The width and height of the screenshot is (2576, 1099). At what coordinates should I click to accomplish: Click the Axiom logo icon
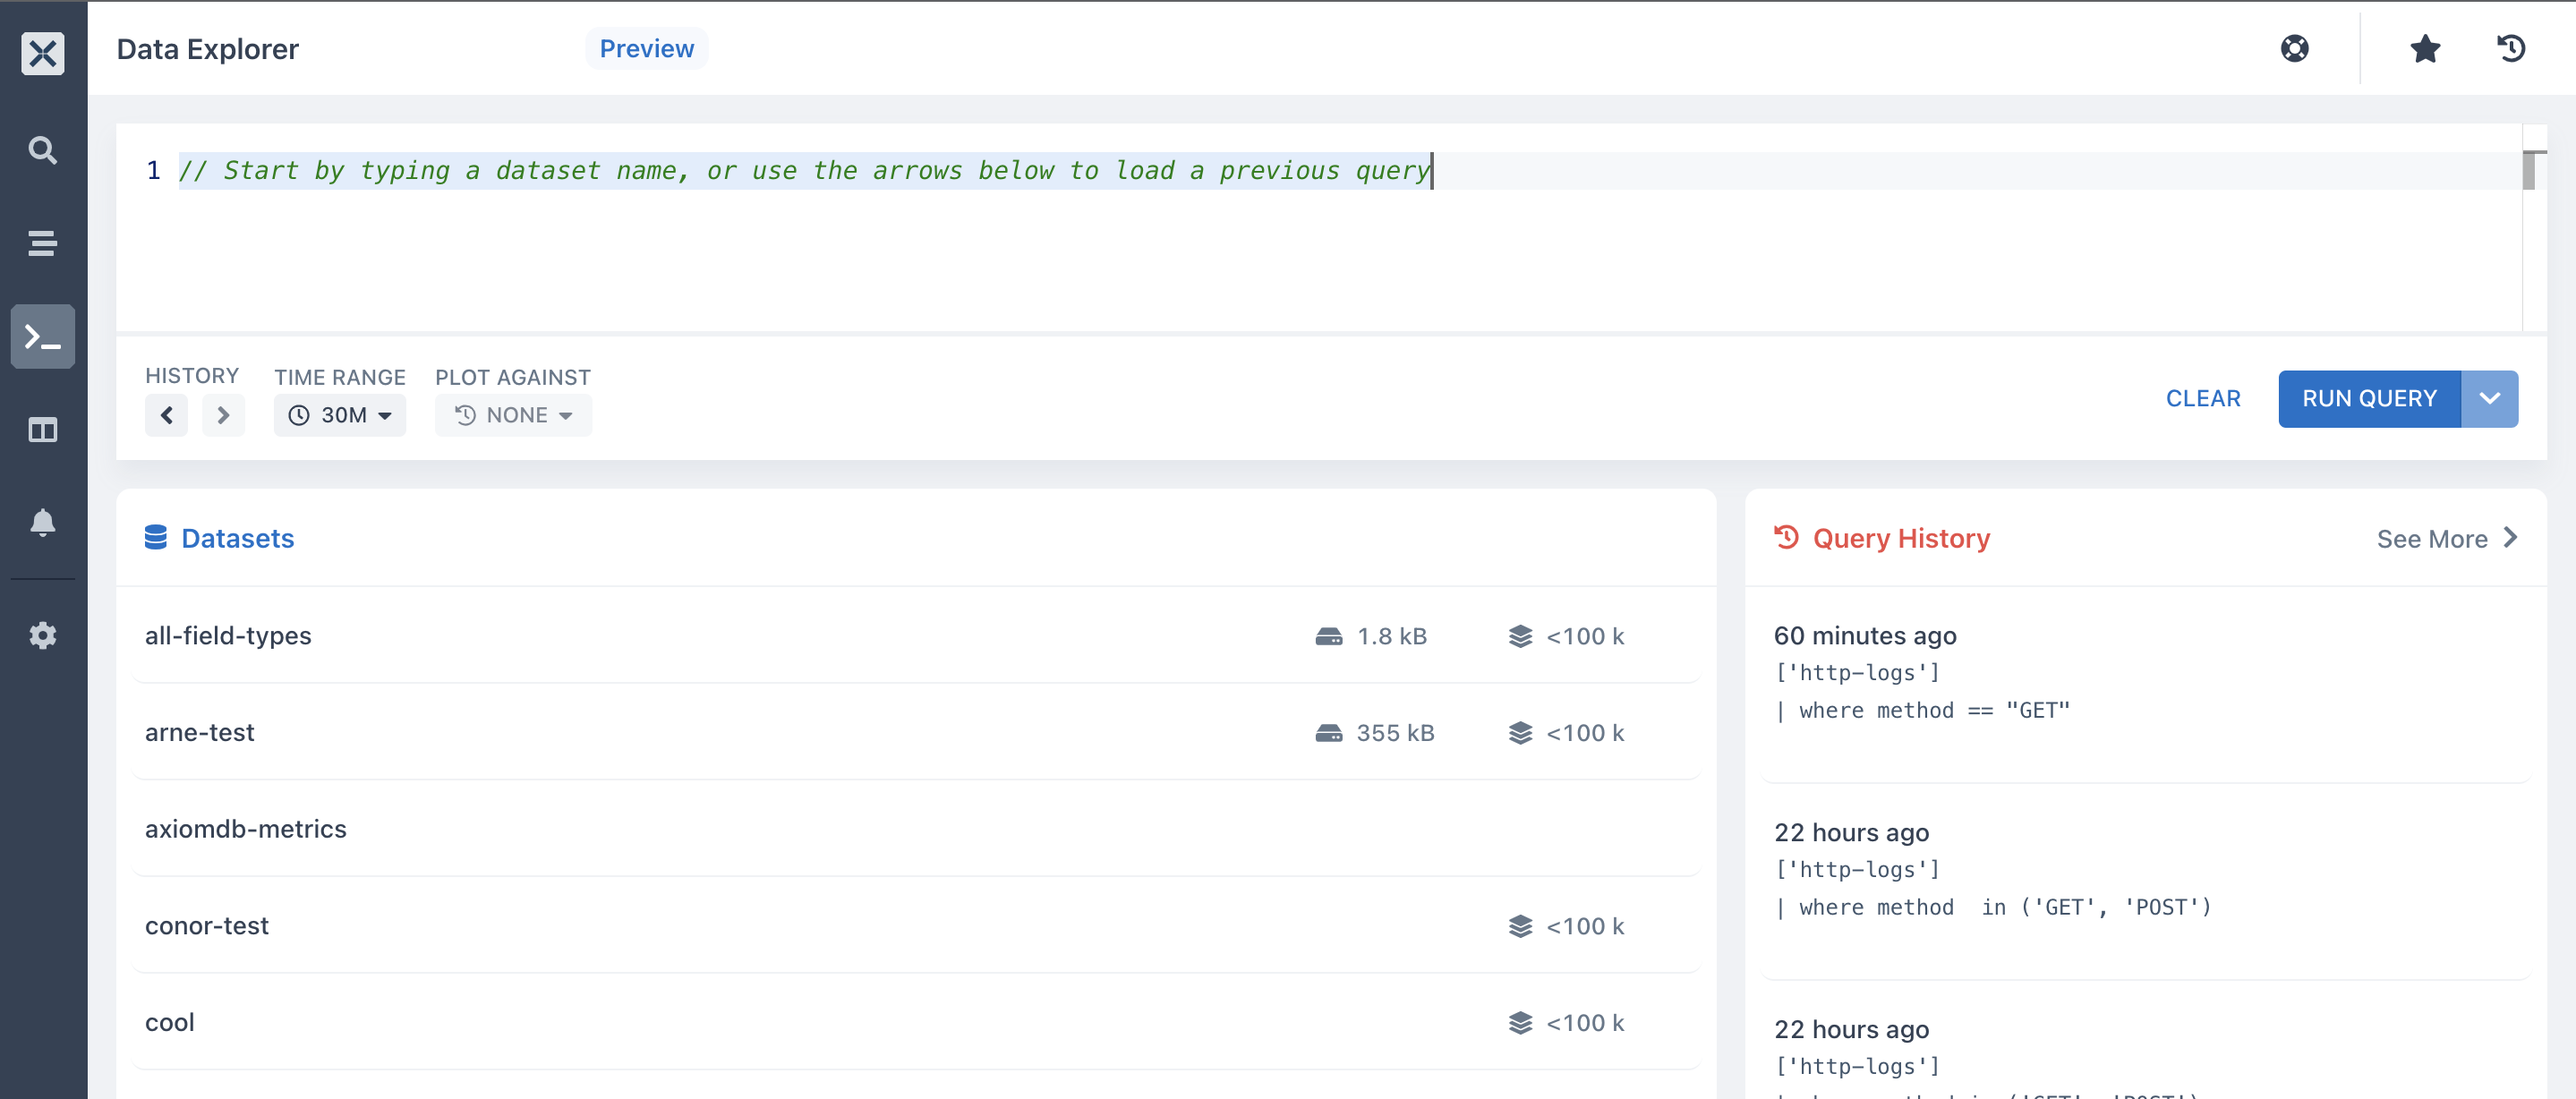click(x=43, y=53)
